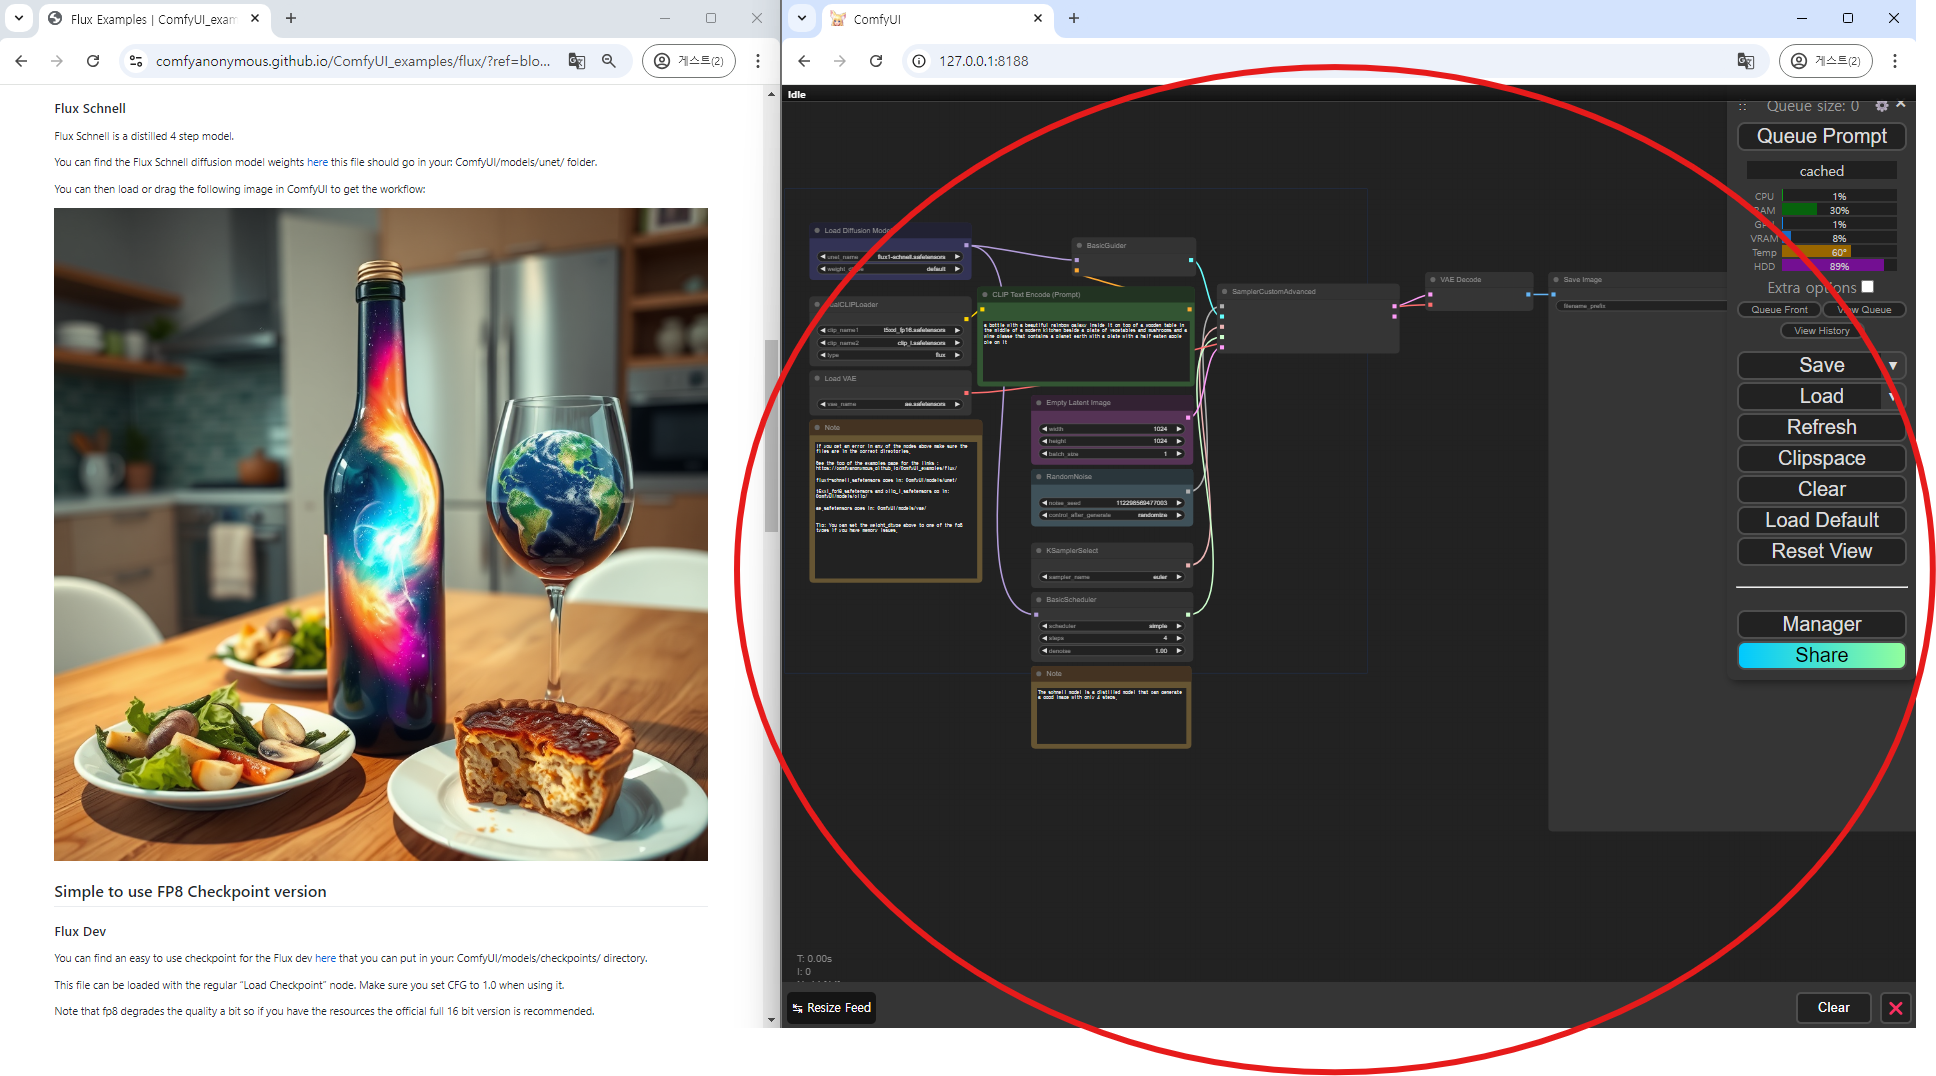Collapse the BasicScheduler node via its dot

1039,600
